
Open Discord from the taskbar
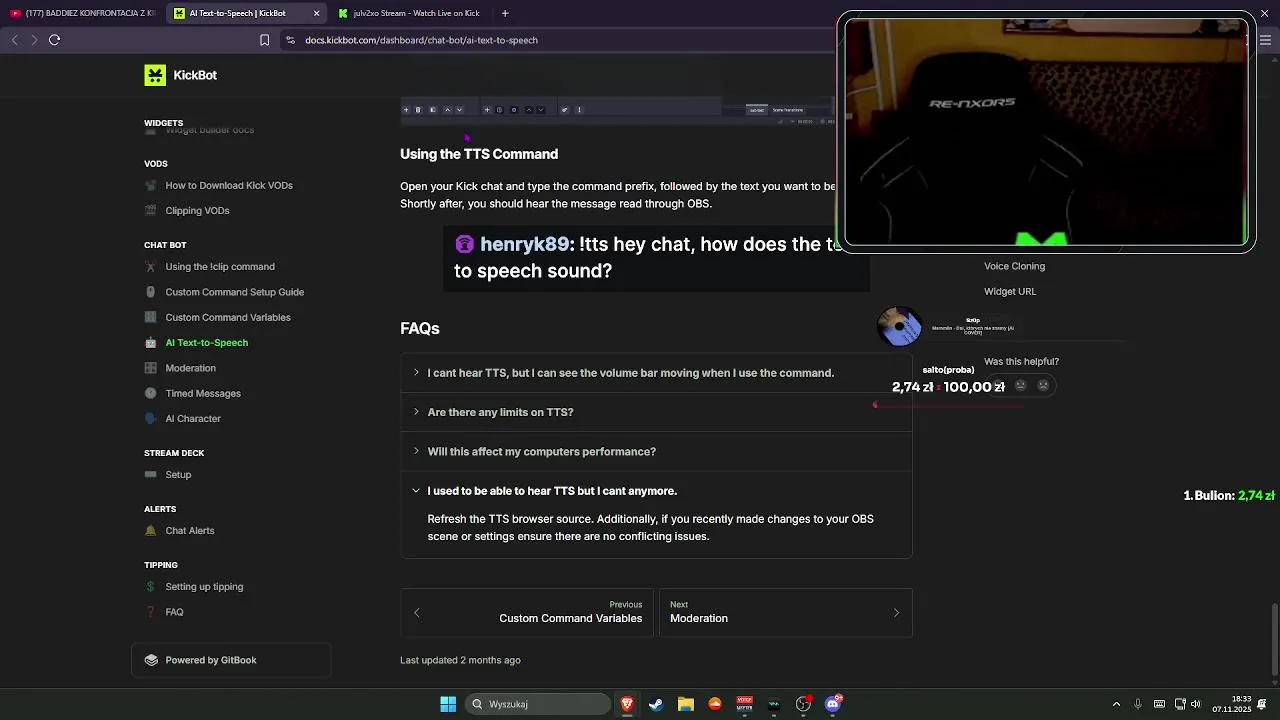tap(833, 704)
